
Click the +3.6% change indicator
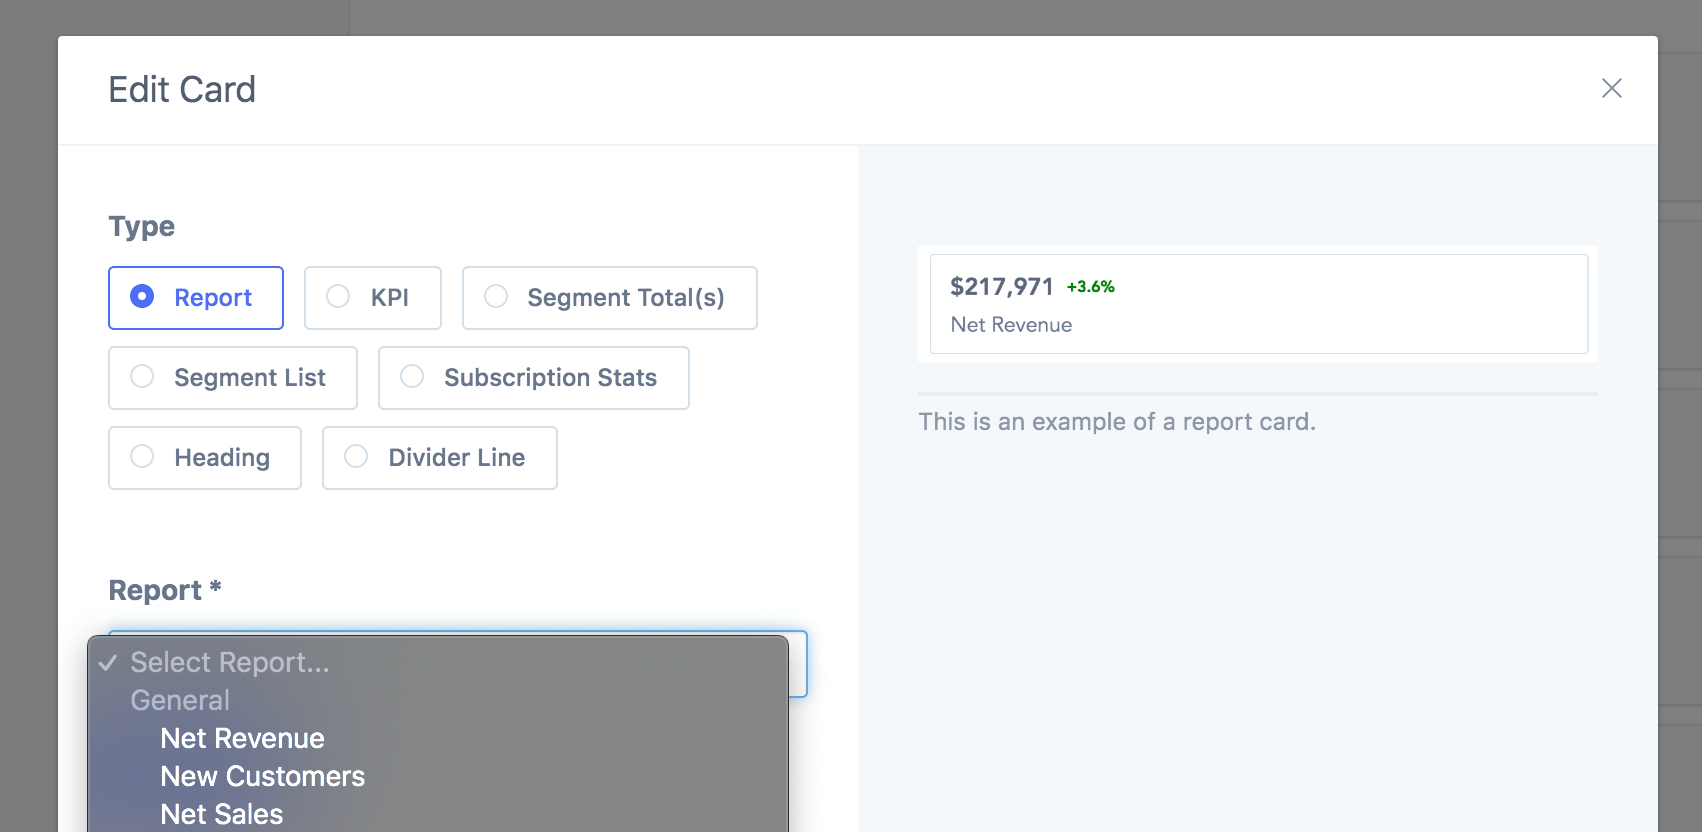(x=1090, y=287)
